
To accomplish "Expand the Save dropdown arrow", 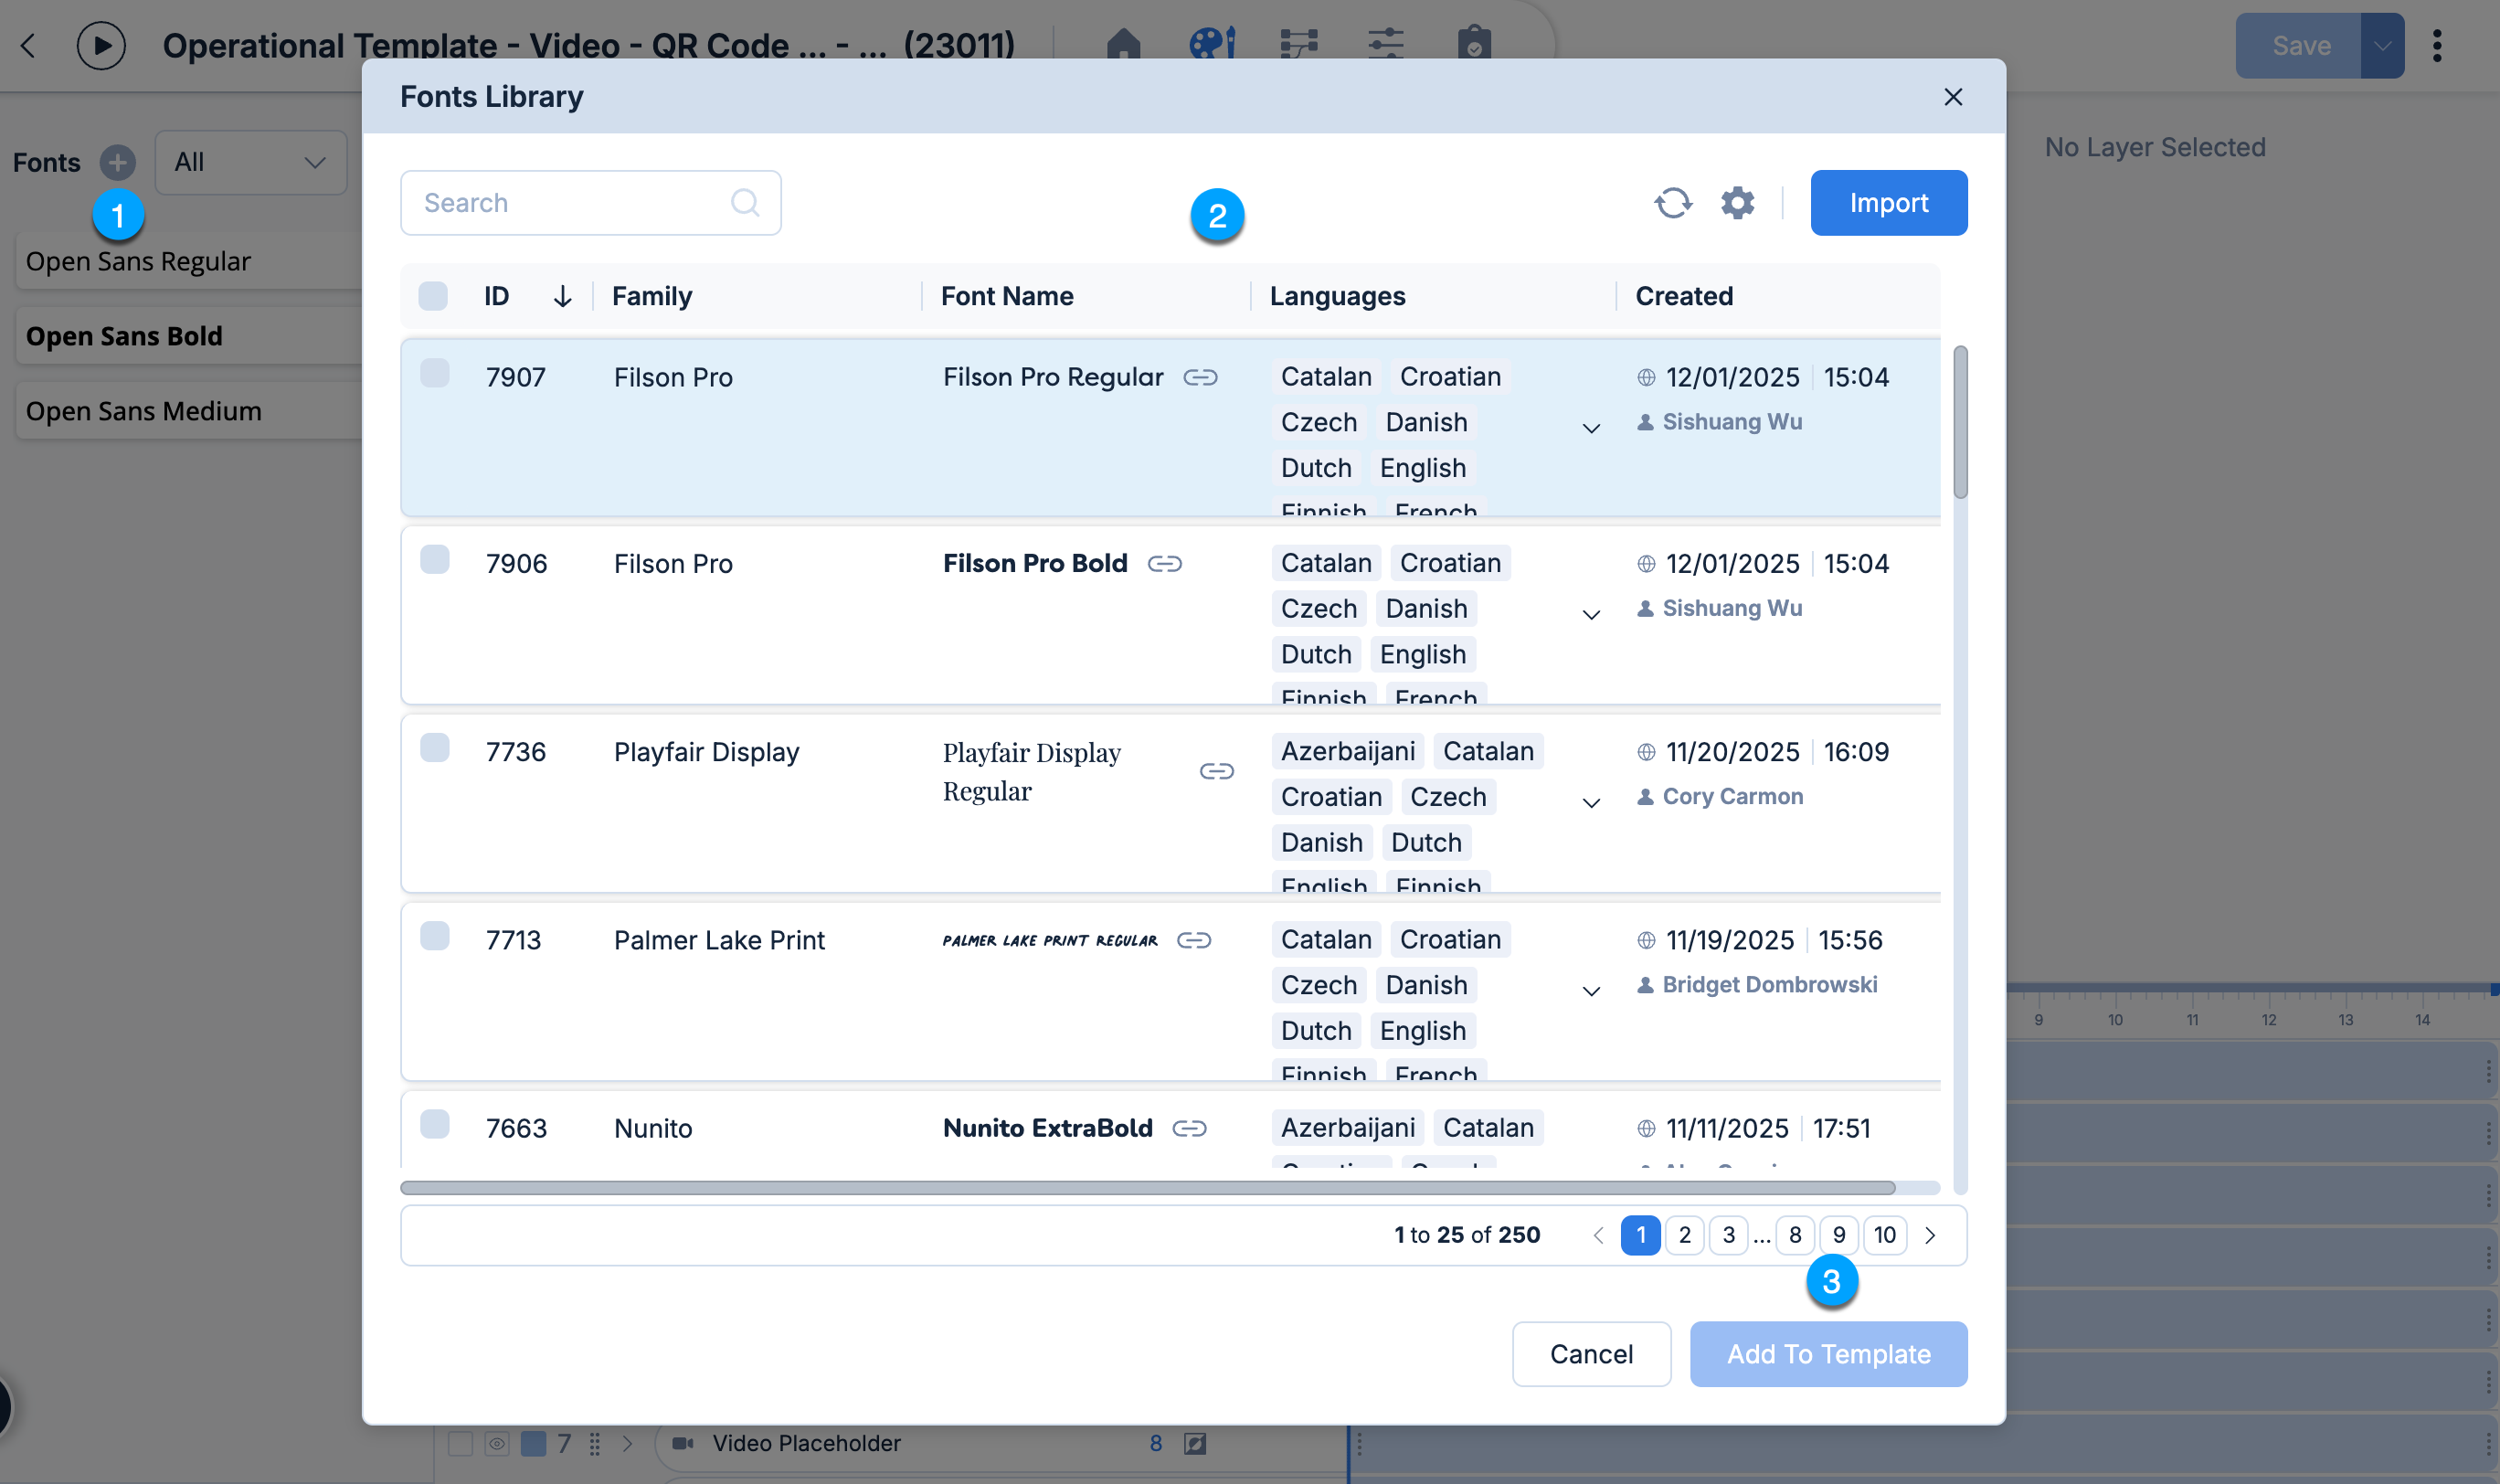I will click(2383, 46).
